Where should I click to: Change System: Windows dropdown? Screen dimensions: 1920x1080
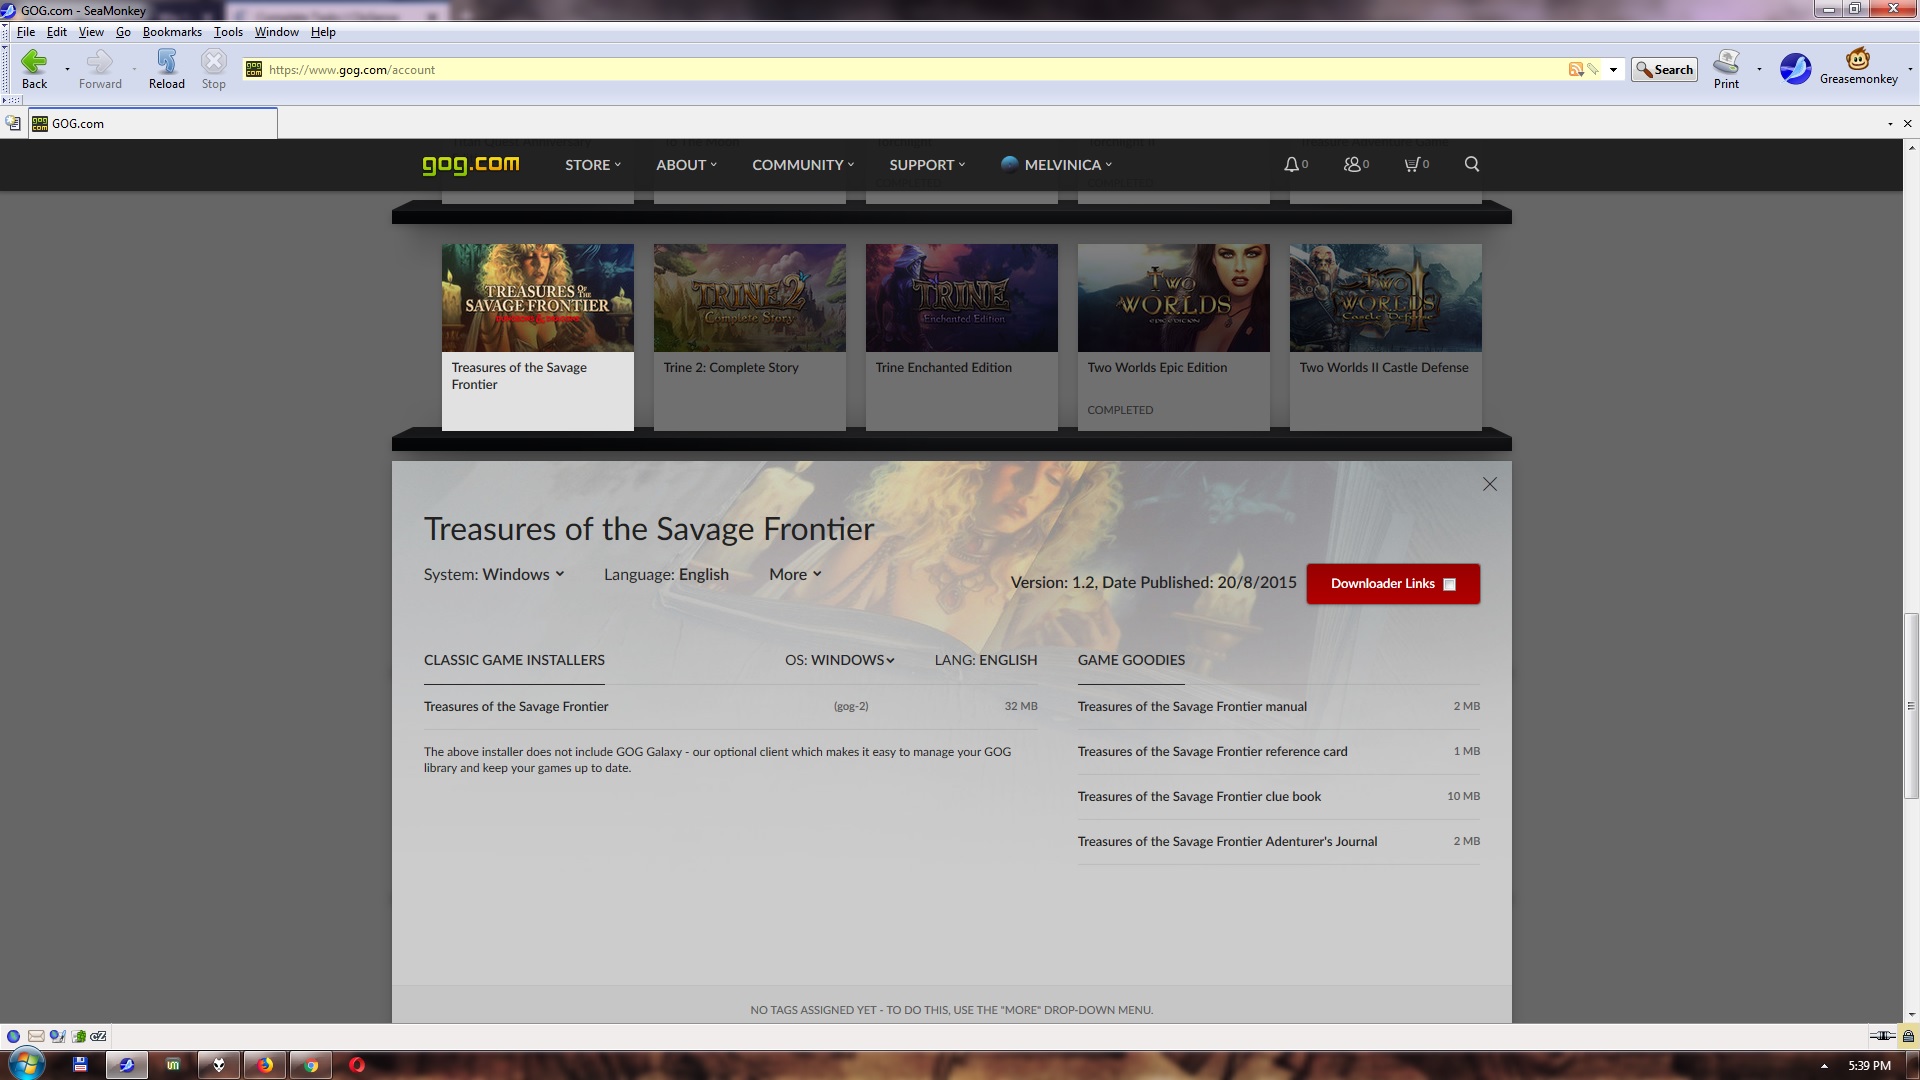pos(494,574)
